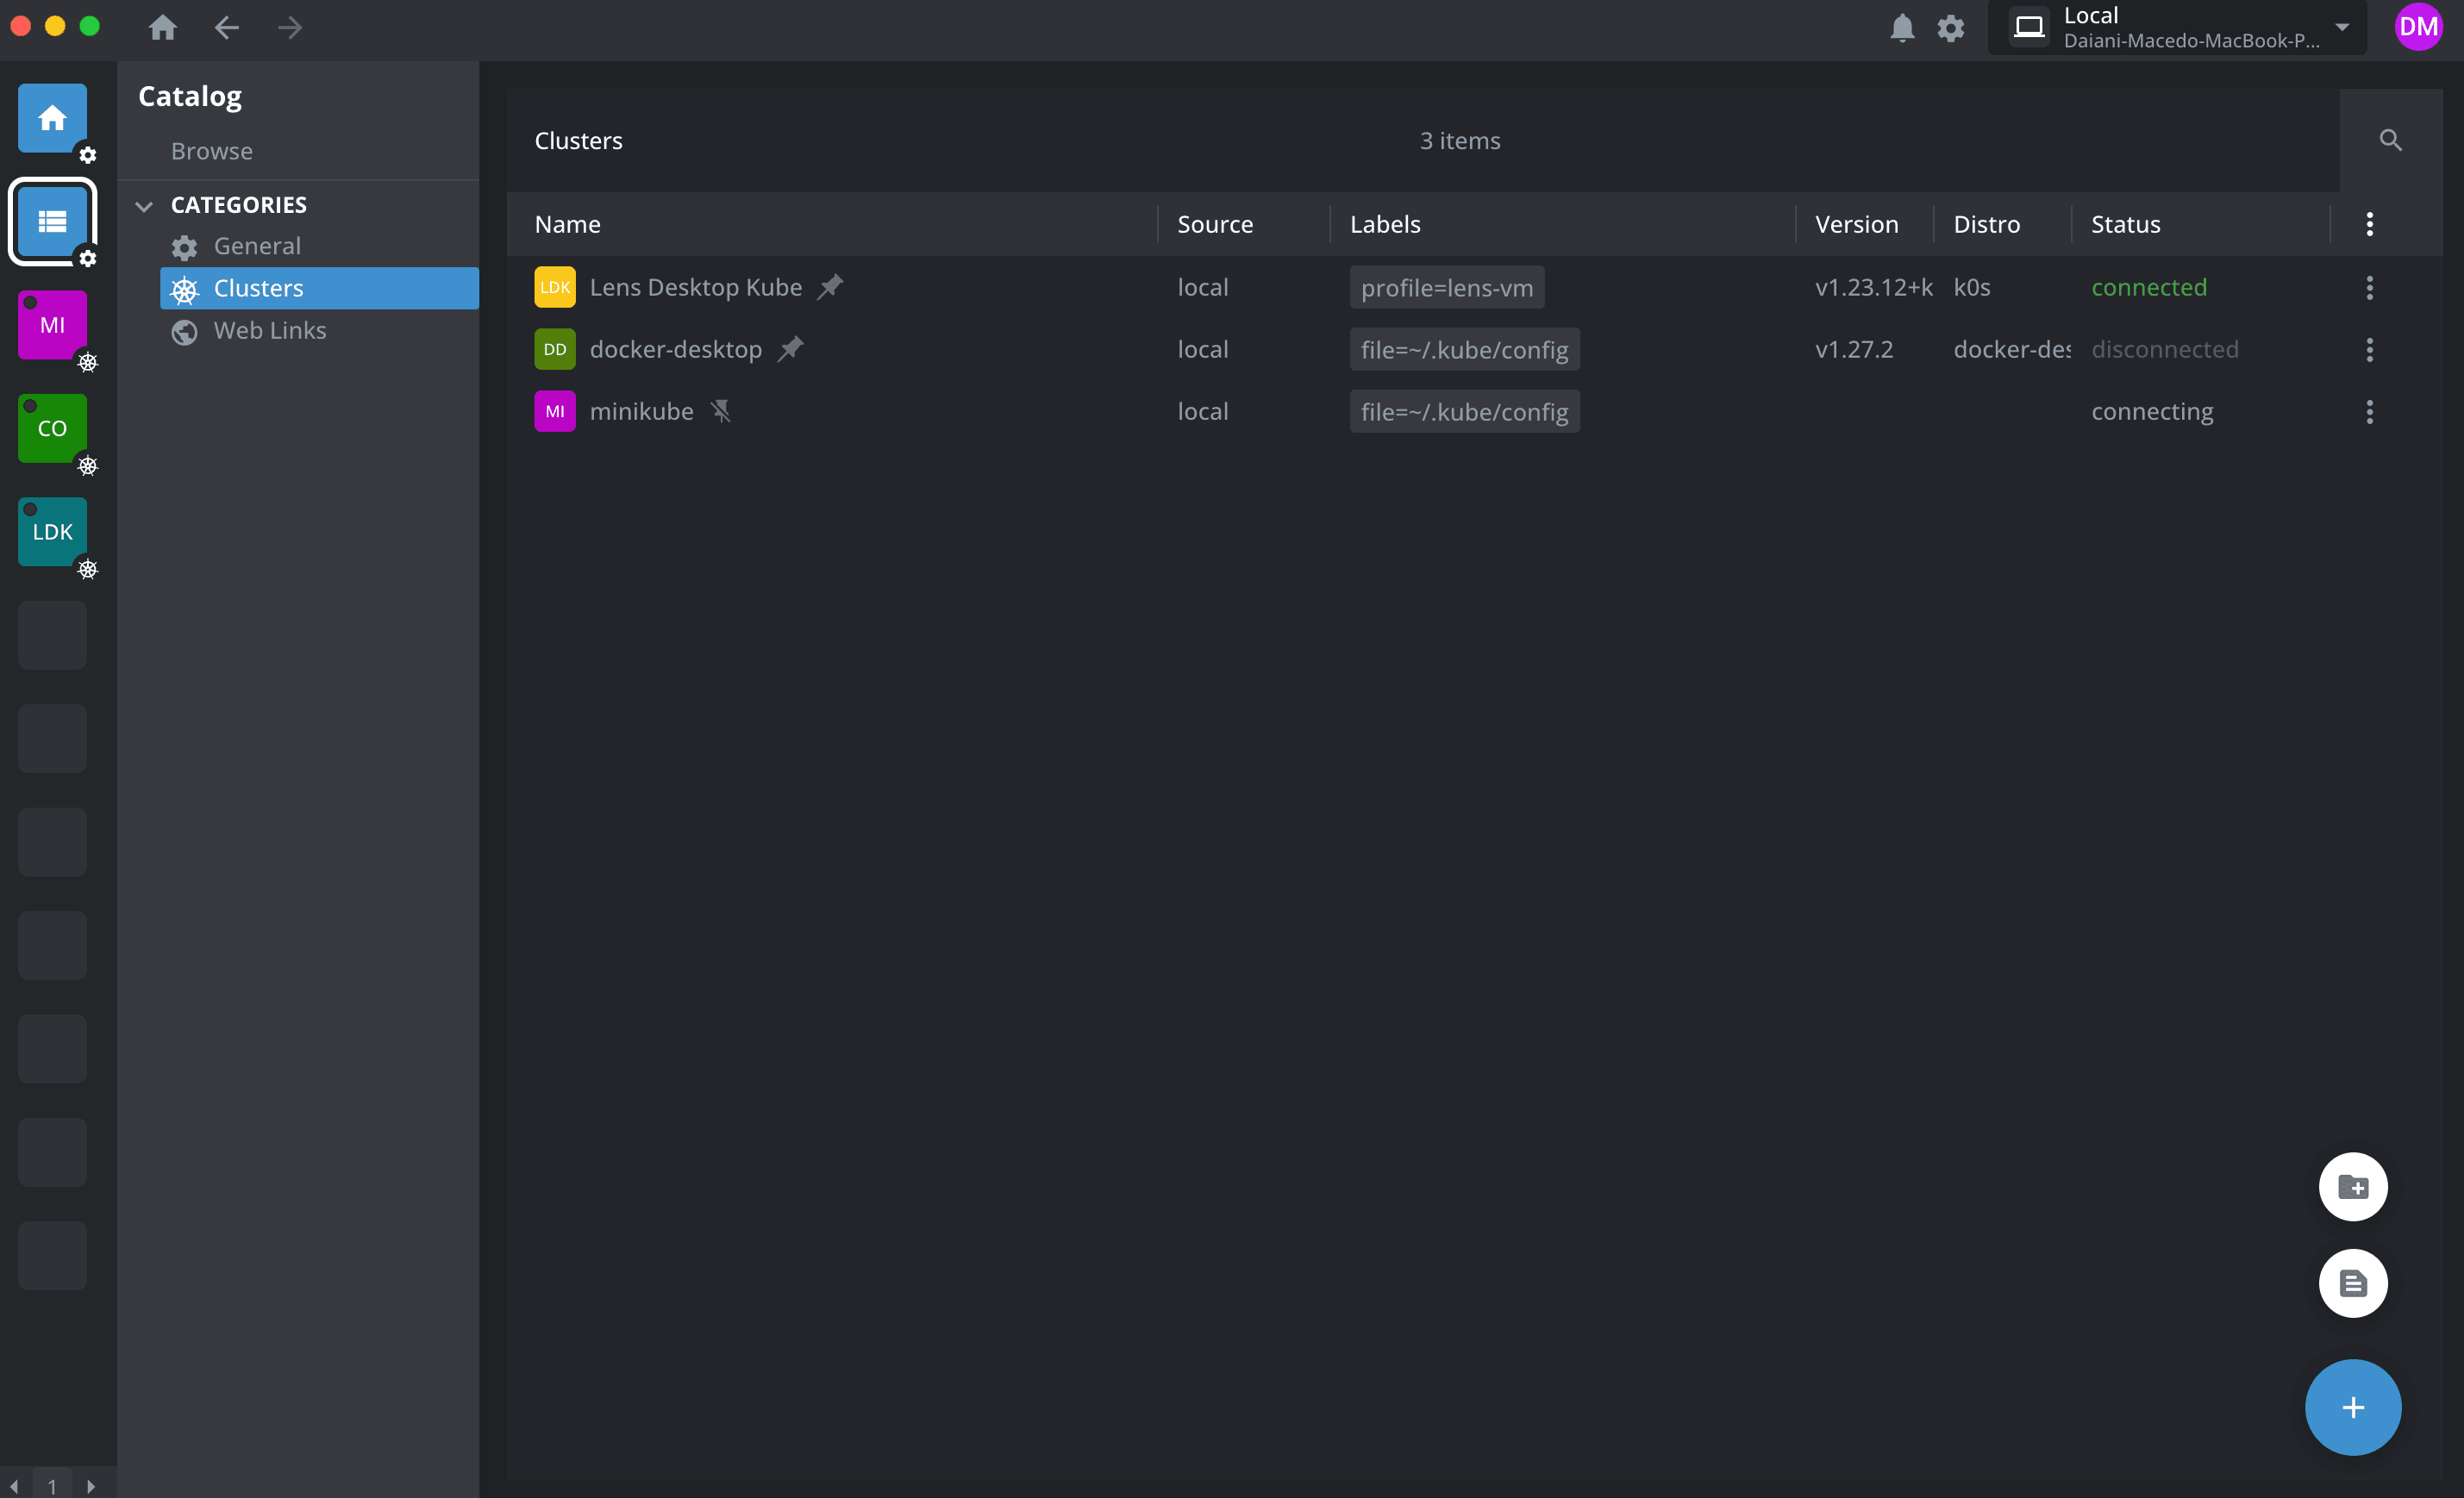
Task: Click the add-folder round button
Action: (2352, 1187)
